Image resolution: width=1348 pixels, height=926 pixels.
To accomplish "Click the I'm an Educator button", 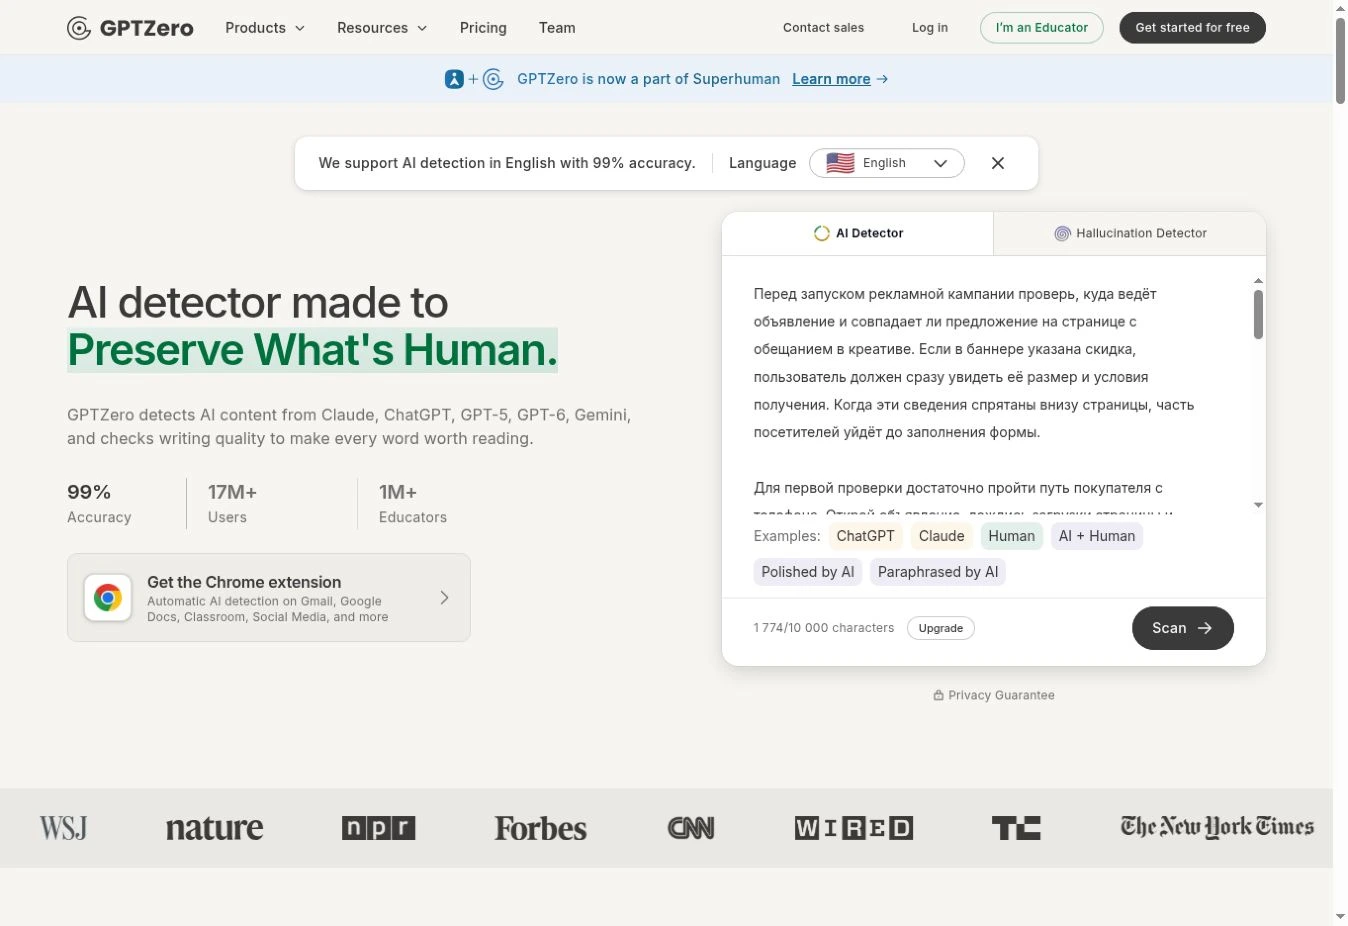I will point(1042,28).
